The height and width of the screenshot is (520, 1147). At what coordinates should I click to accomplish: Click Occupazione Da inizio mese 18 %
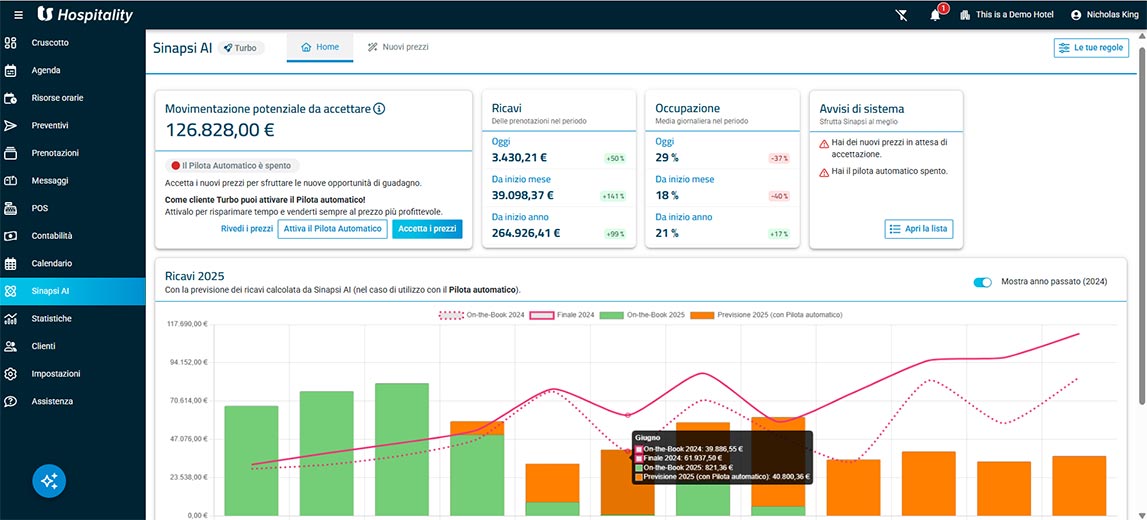click(x=666, y=195)
